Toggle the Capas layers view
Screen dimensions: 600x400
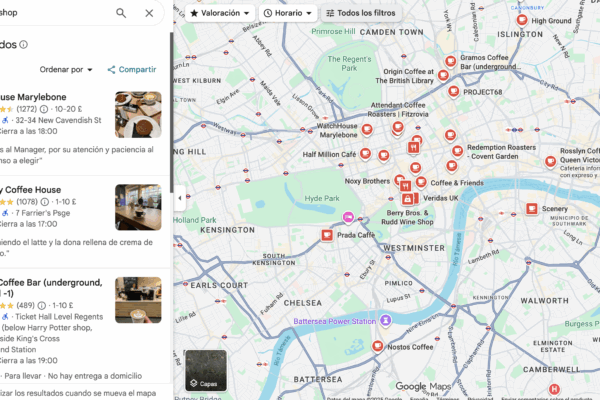click(x=205, y=370)
